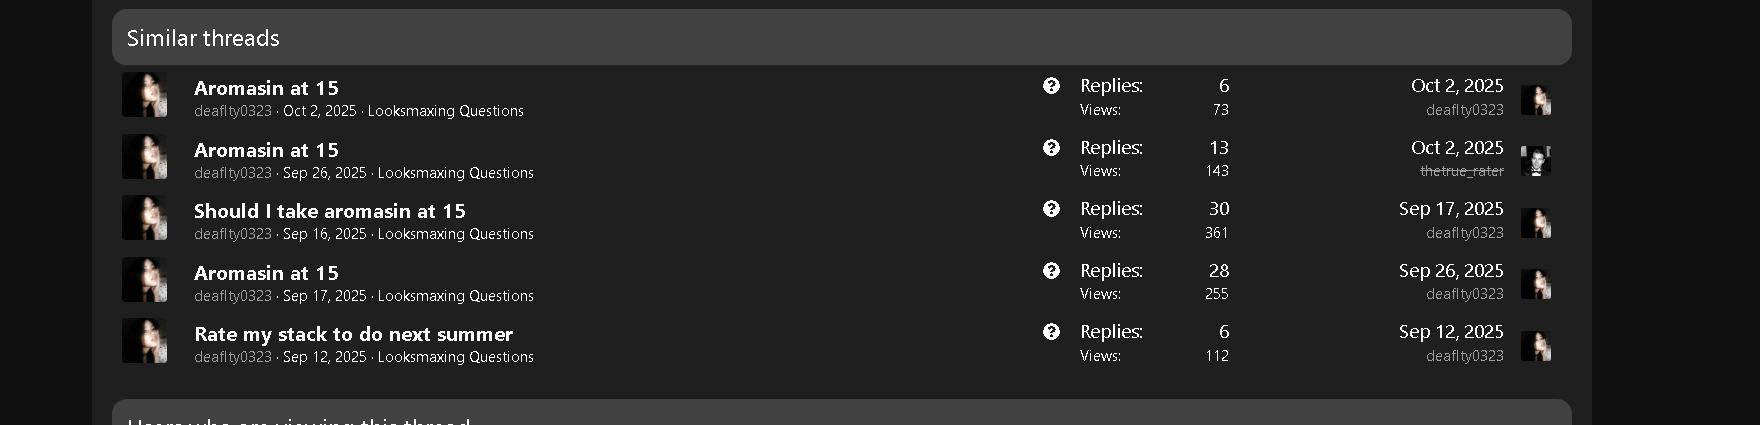Click latest-reply date on the 255-views thread
The width and height of the screenshot is (1760, 425).
pos(1450,271)
